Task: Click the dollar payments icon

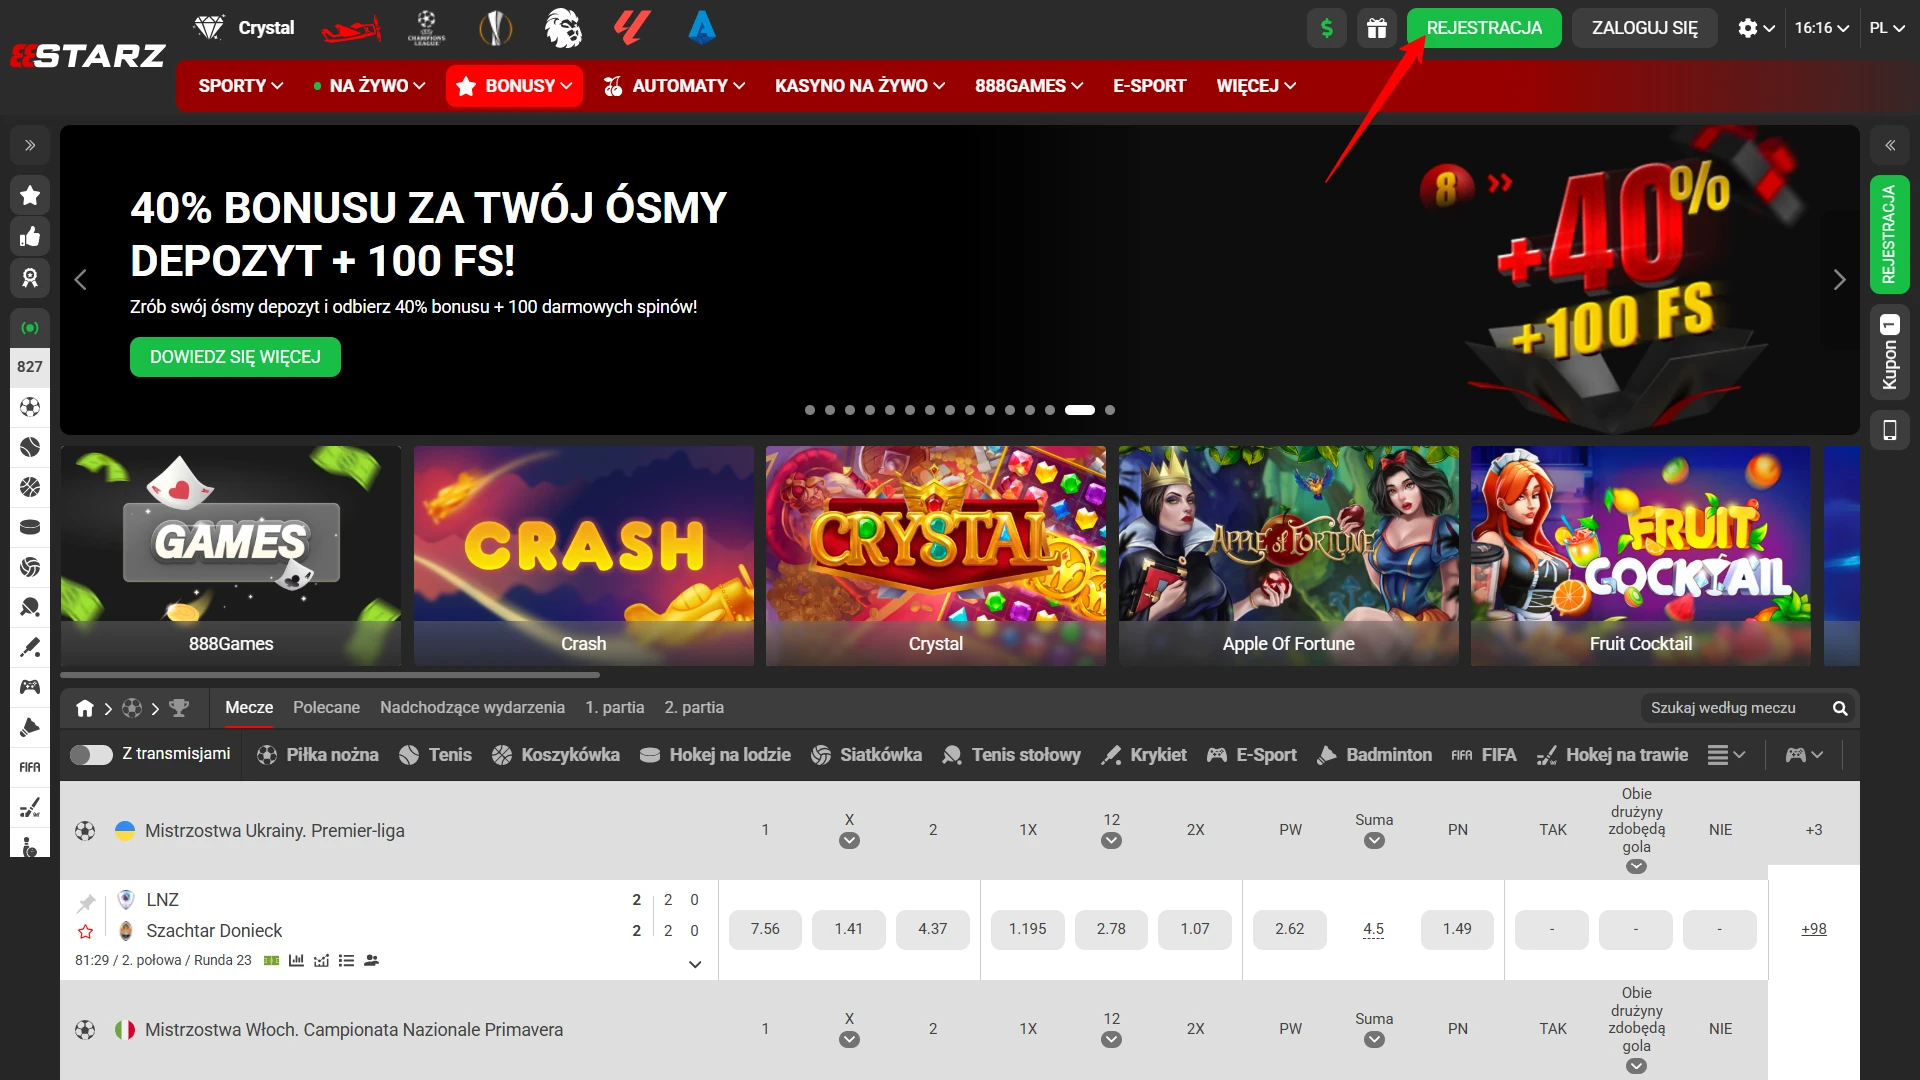Action: [1327, 28]
